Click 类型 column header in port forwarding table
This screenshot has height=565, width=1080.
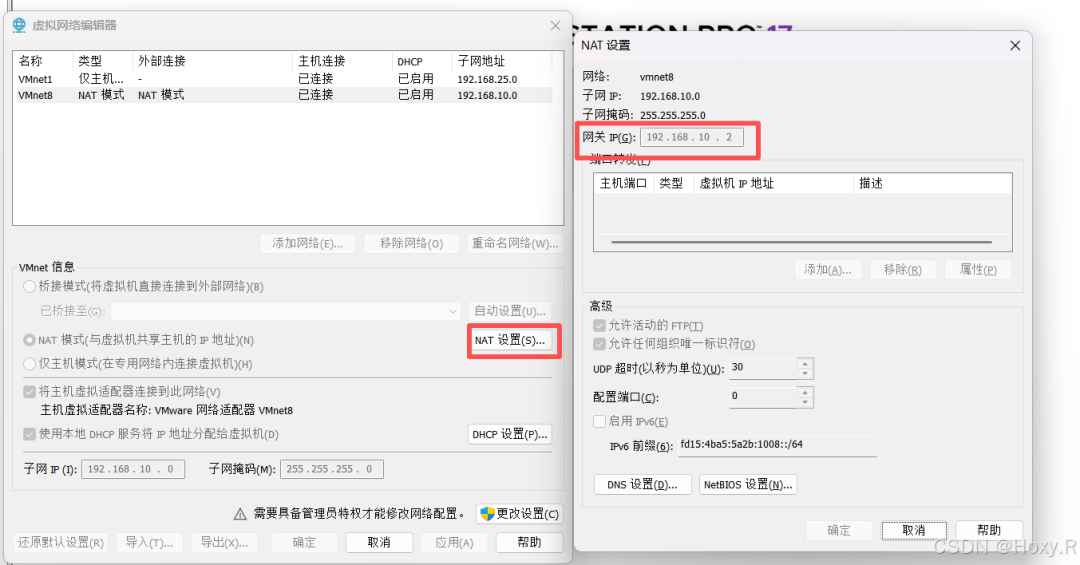tap(672, 183)
